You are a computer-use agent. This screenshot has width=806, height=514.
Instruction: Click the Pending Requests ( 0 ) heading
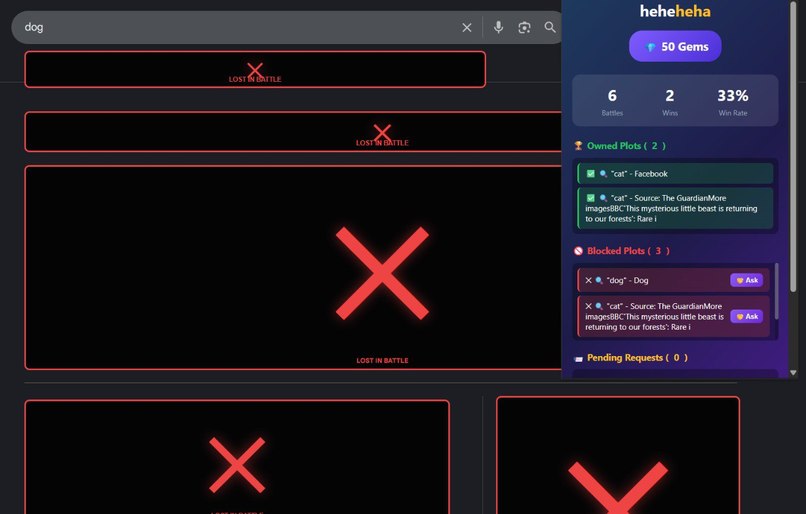(637, 358)
